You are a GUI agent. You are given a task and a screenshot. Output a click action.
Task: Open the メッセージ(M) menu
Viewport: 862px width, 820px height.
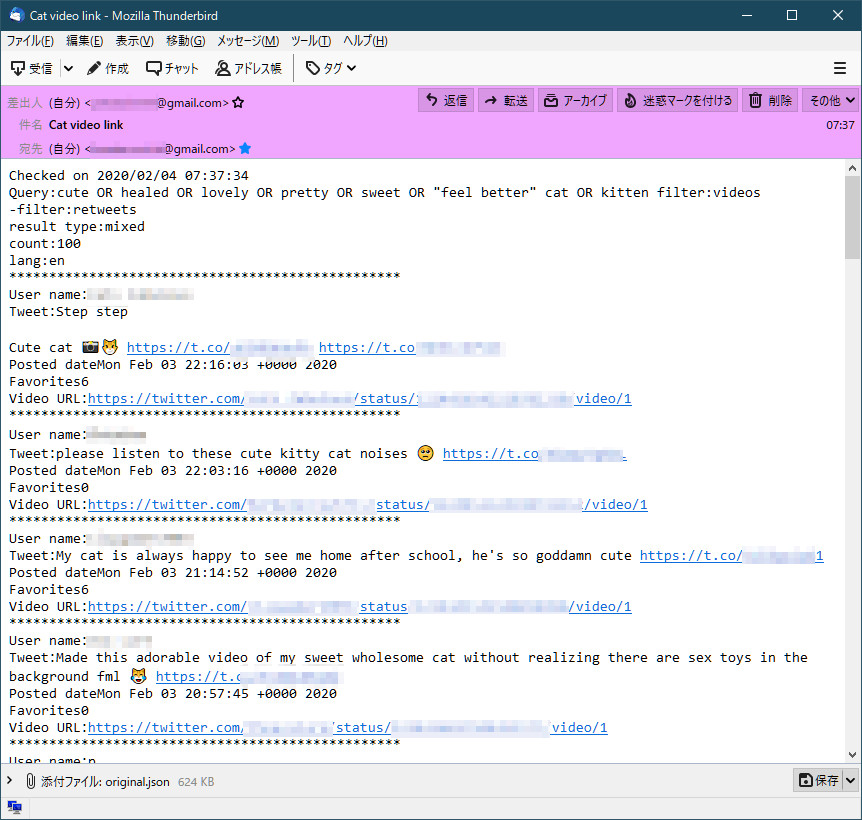[248, 41]
